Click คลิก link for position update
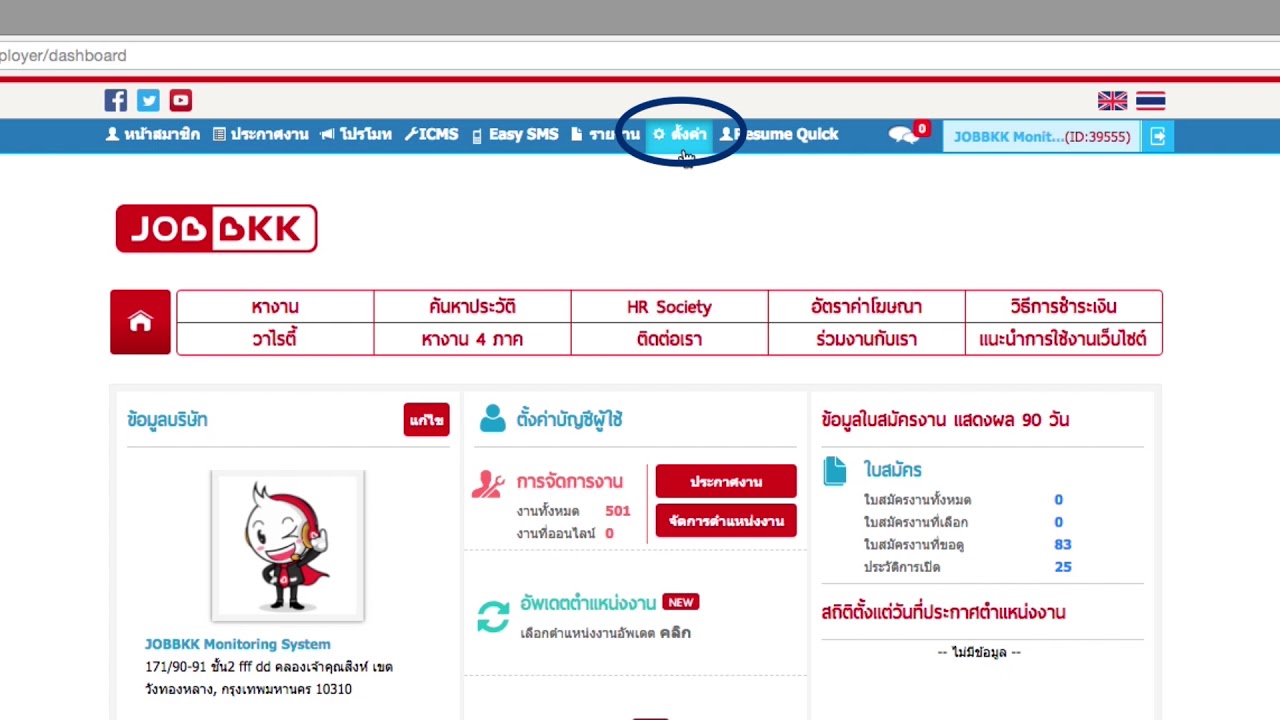 [675, 633]
